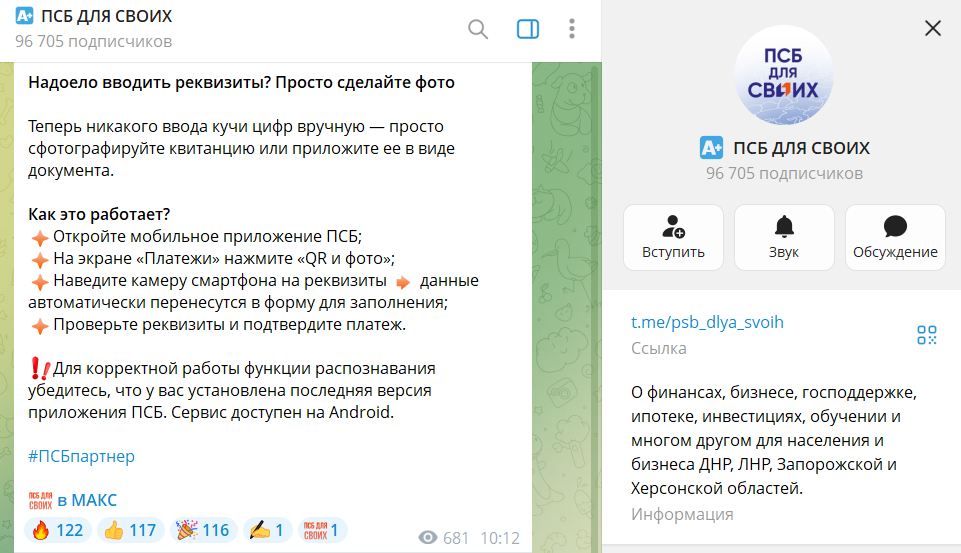
Task: Click the A+ badge beside panel channel name
Action: (x=712, y=148)
